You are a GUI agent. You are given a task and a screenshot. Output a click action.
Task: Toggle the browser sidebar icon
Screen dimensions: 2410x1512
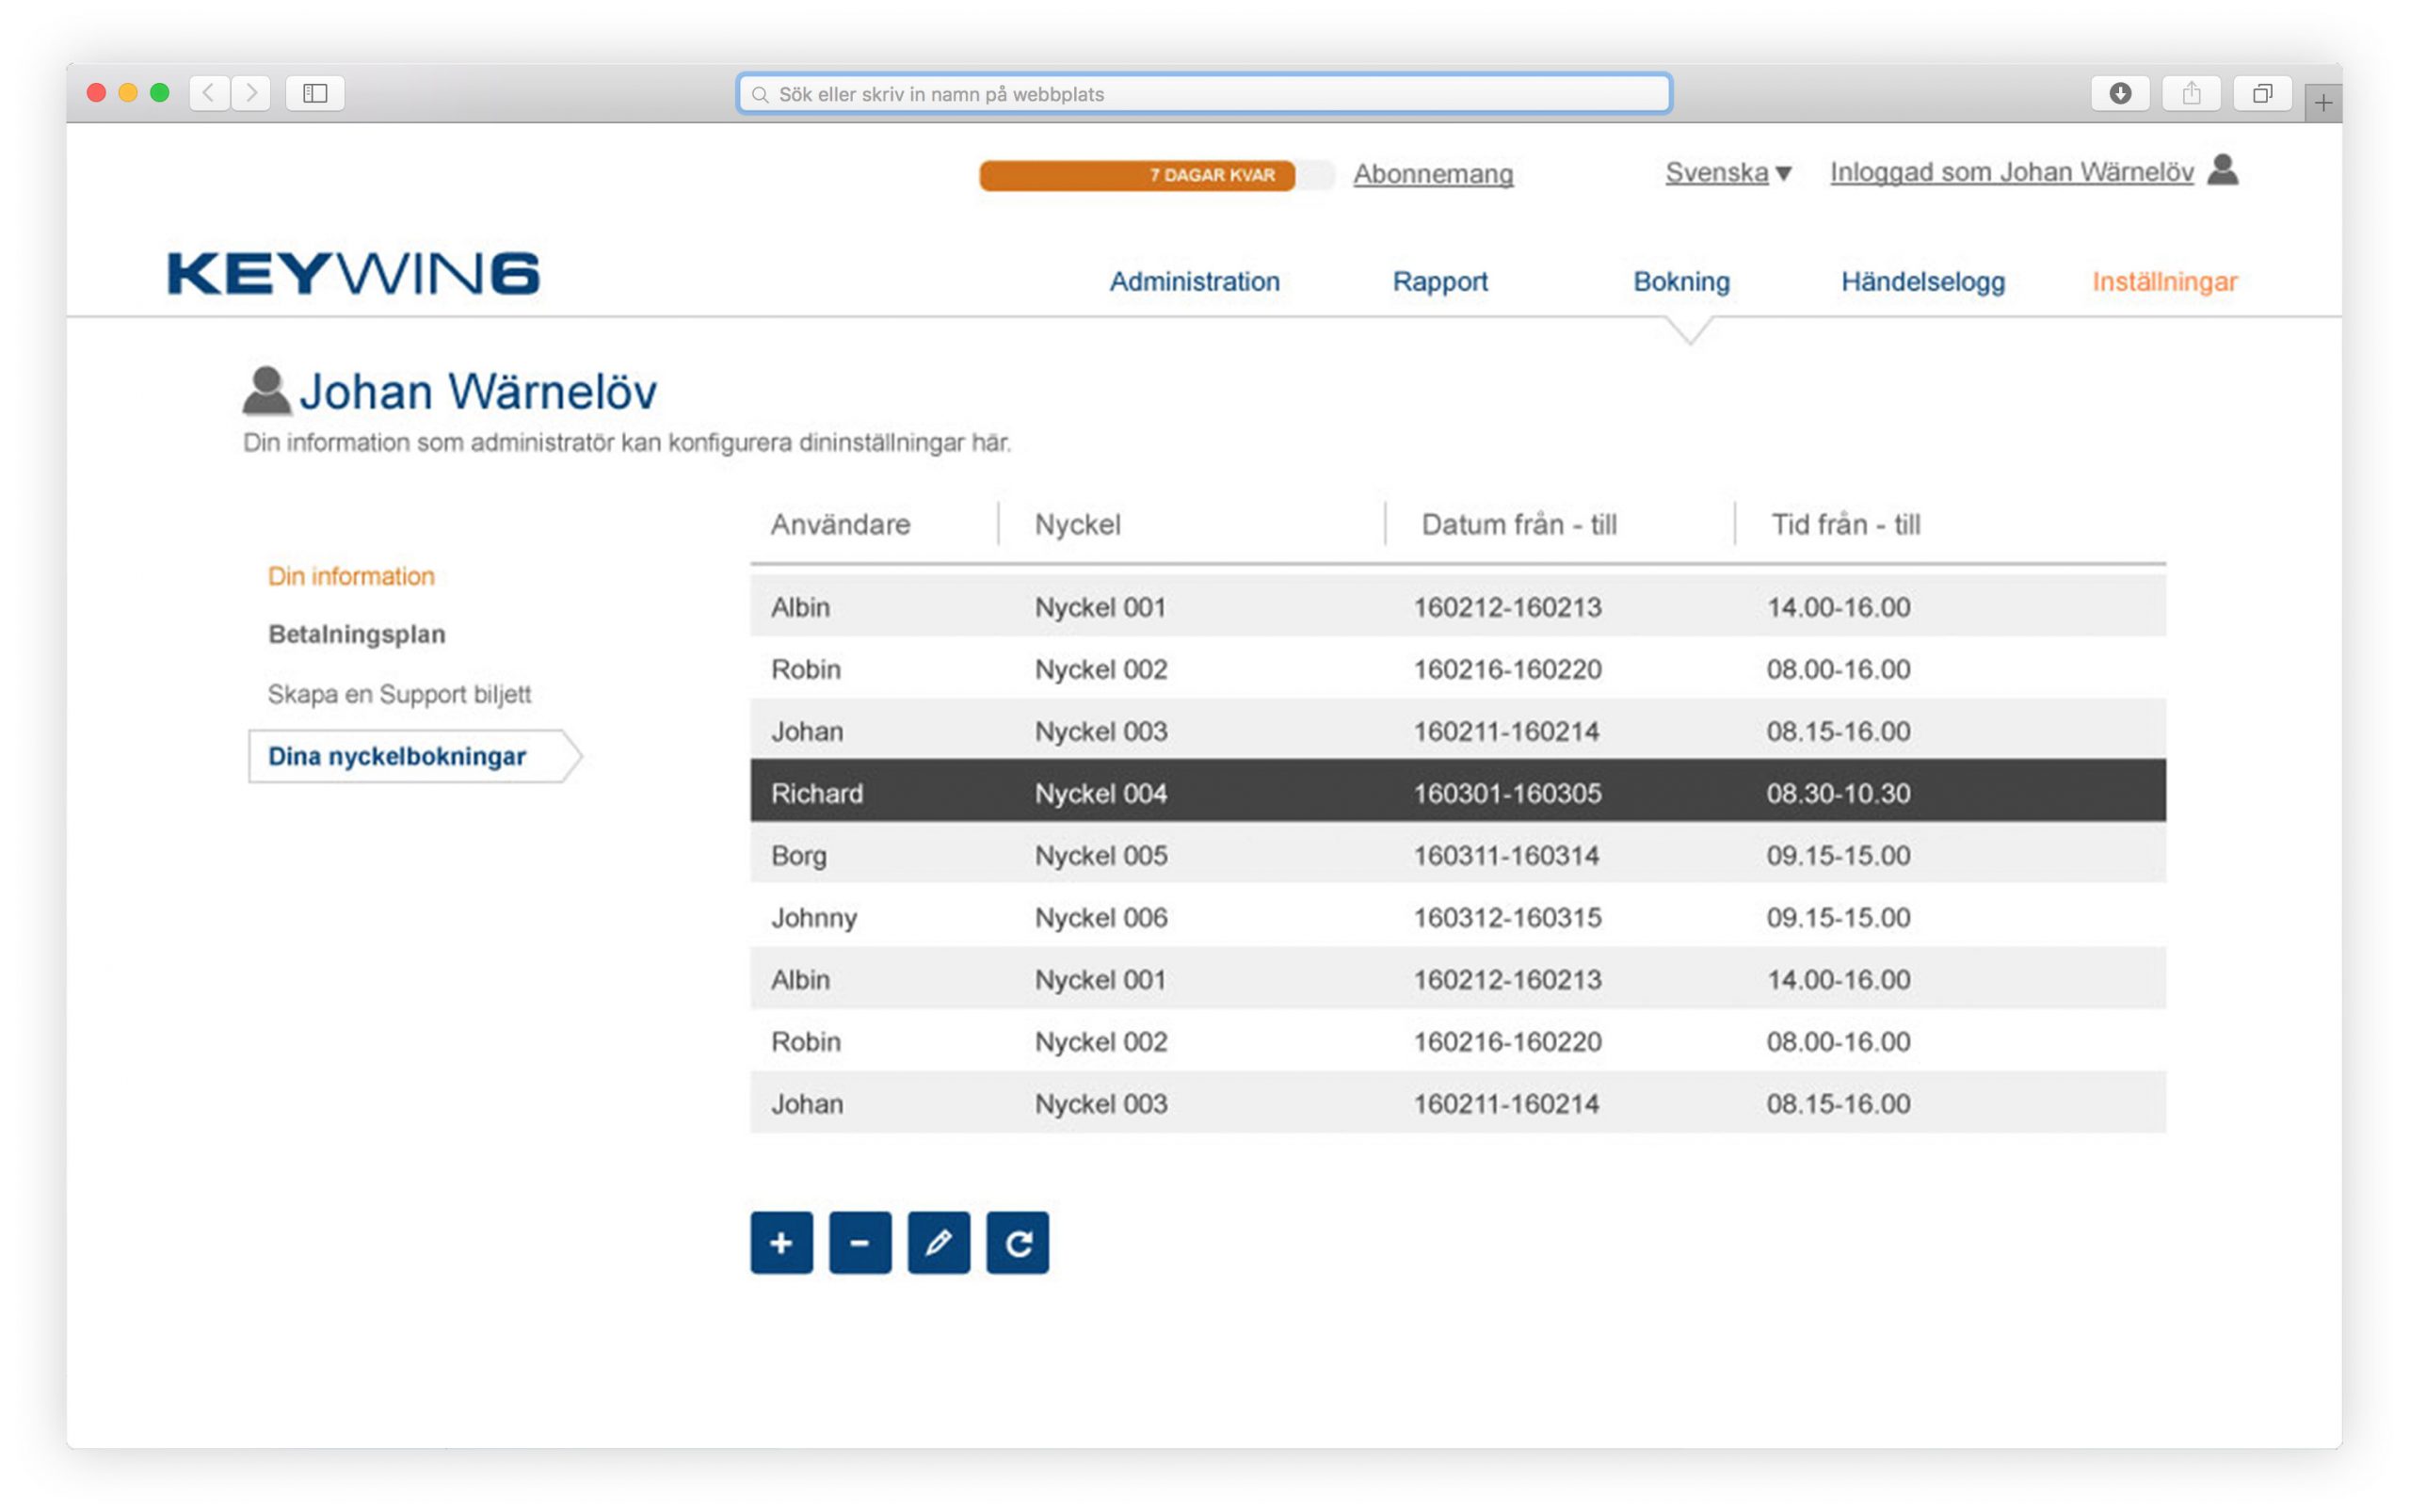point(315,93)
